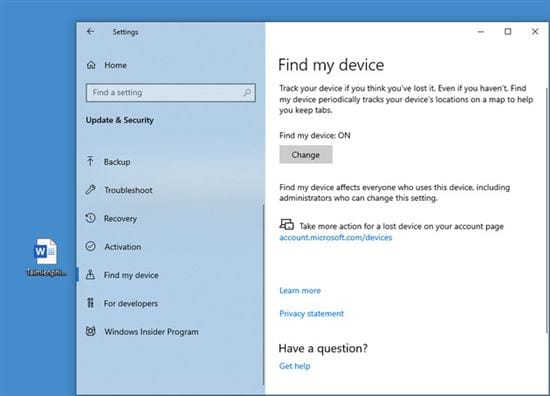Viewport: 550px width, 396px height.
Task: Click the Update & Security heading
Action: (120, 120)
